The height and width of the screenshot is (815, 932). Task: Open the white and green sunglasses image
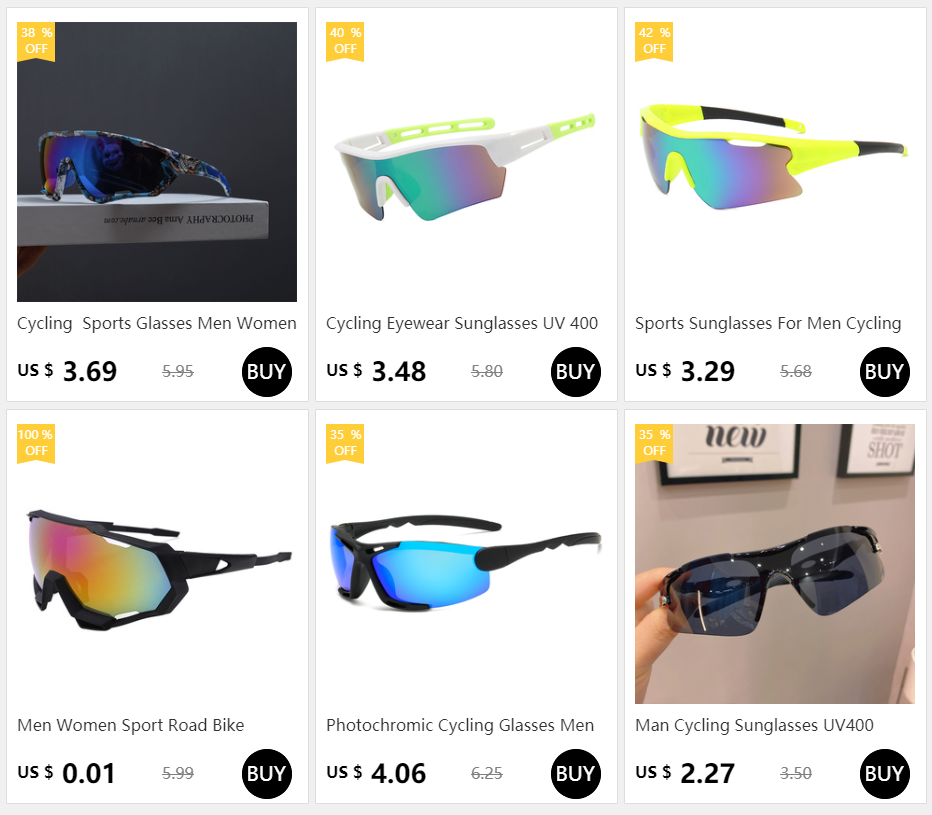[466, 162]
